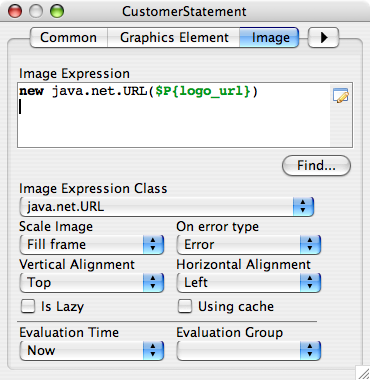Open the empty Evaluation Group dropdown
The image size is (370, 380).
249,351
